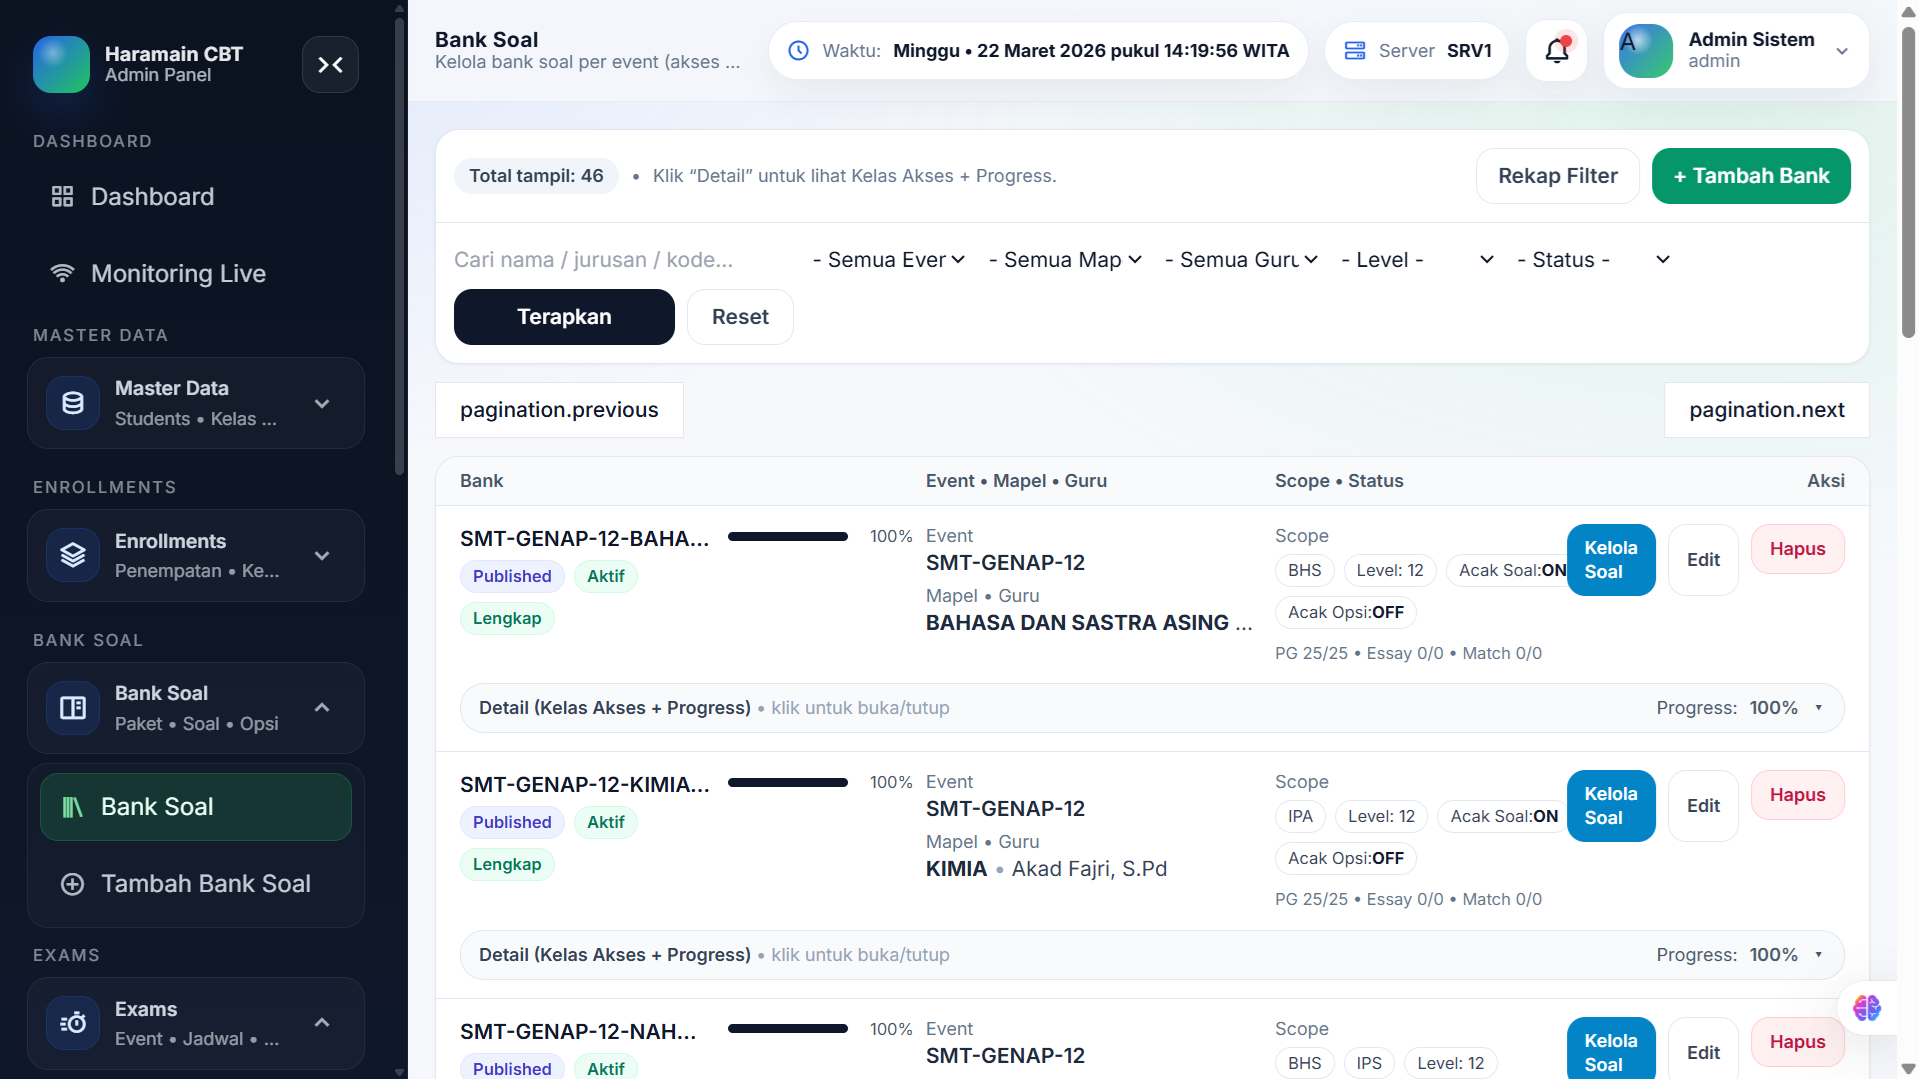Click the Master Data database icon
This screenshot has height=1079, width=1919.
tap(73, 403)
